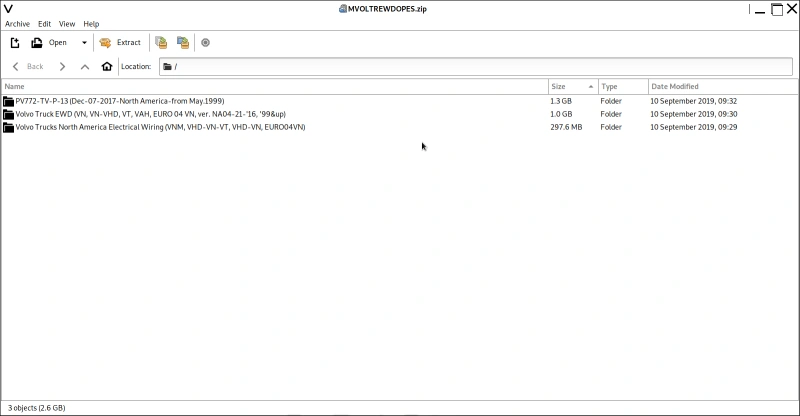Click the forward navigation arrow
Viewport: 800px width, 416px height.
tap(62, 66)
